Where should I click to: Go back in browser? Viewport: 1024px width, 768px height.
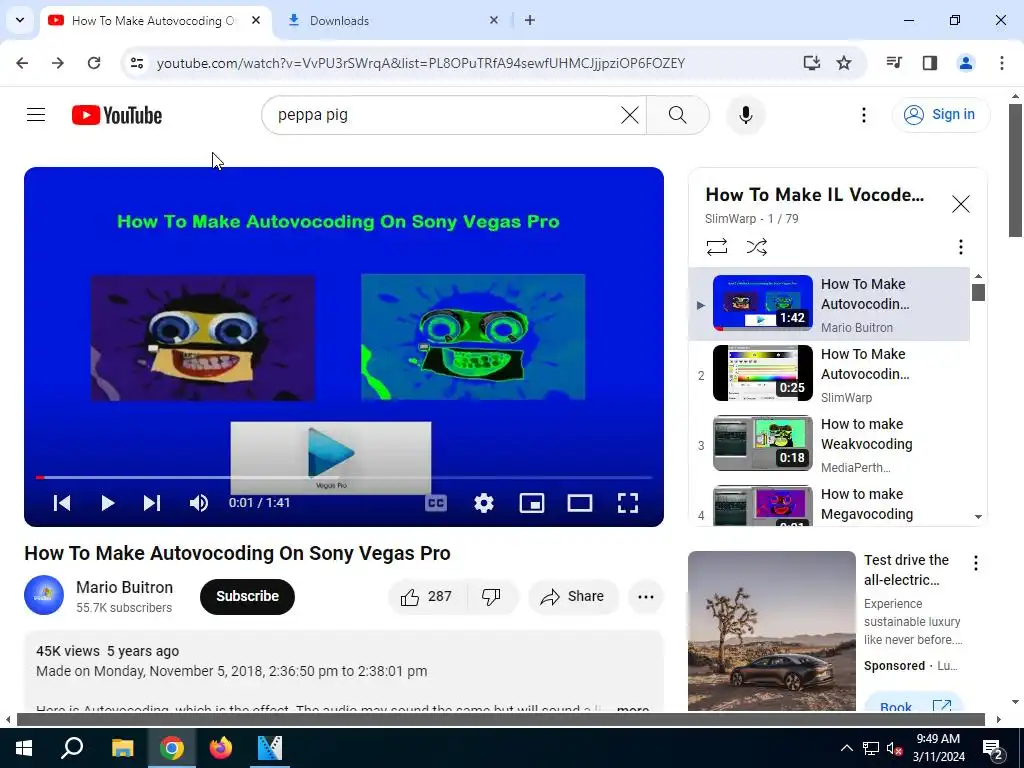pos(22,63)
